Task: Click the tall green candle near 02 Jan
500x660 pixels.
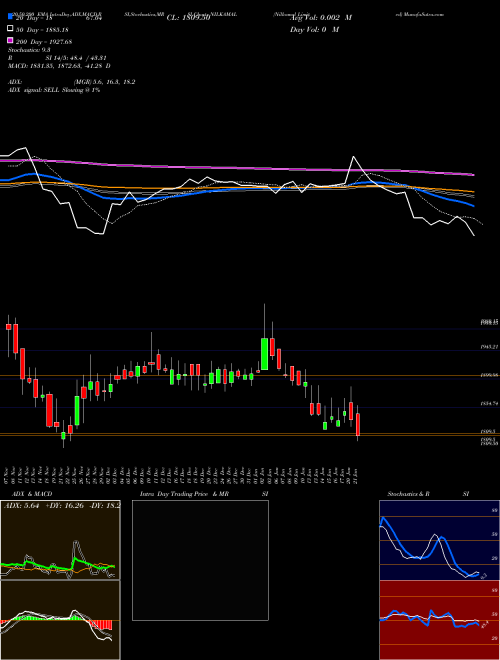Action: click(264, 354)
